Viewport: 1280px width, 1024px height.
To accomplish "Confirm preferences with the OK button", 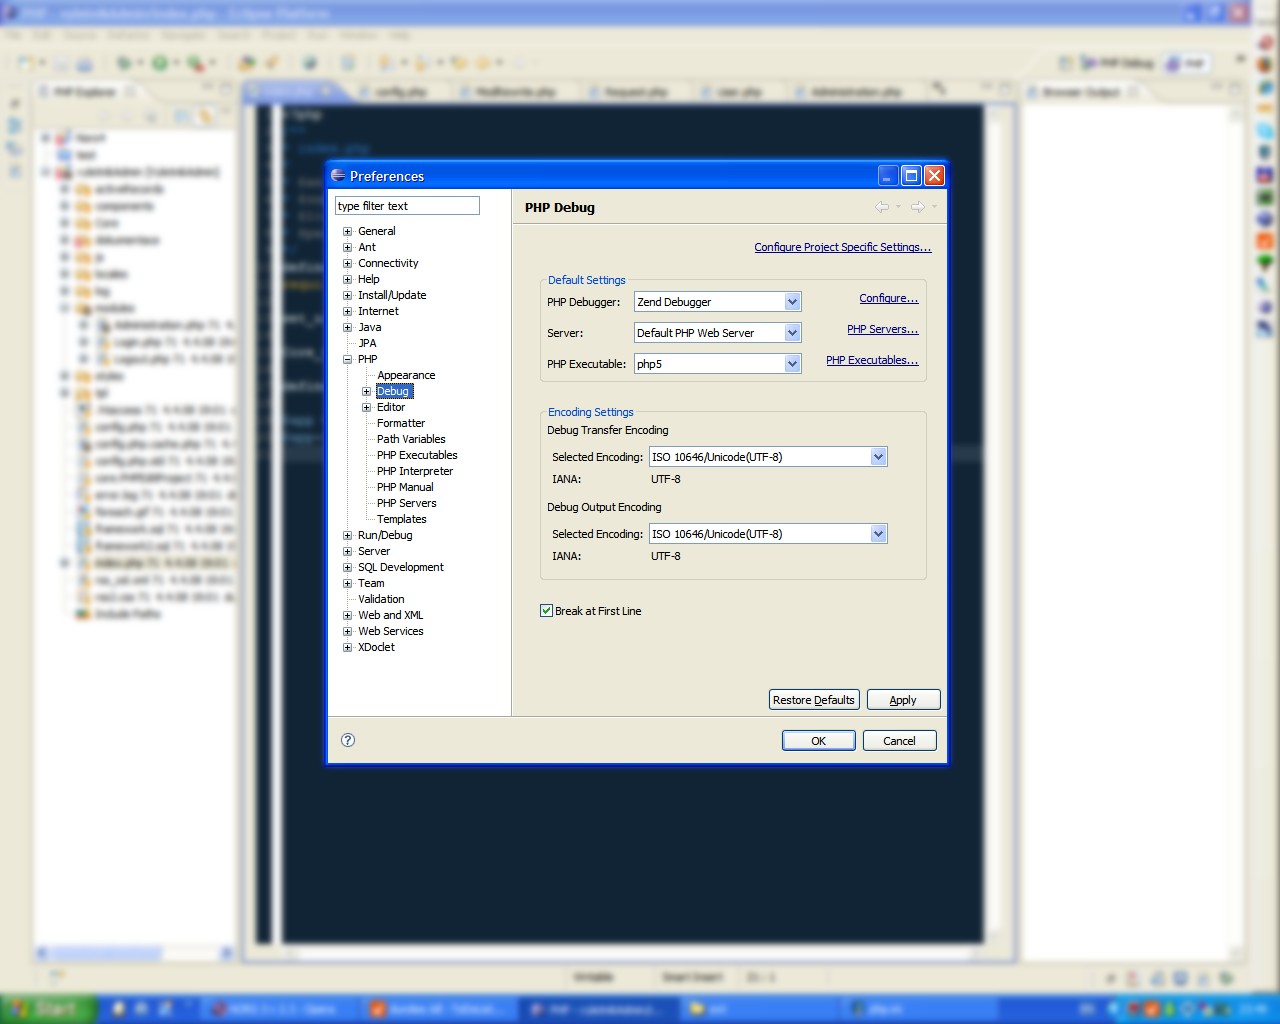I will coord(818,741).
